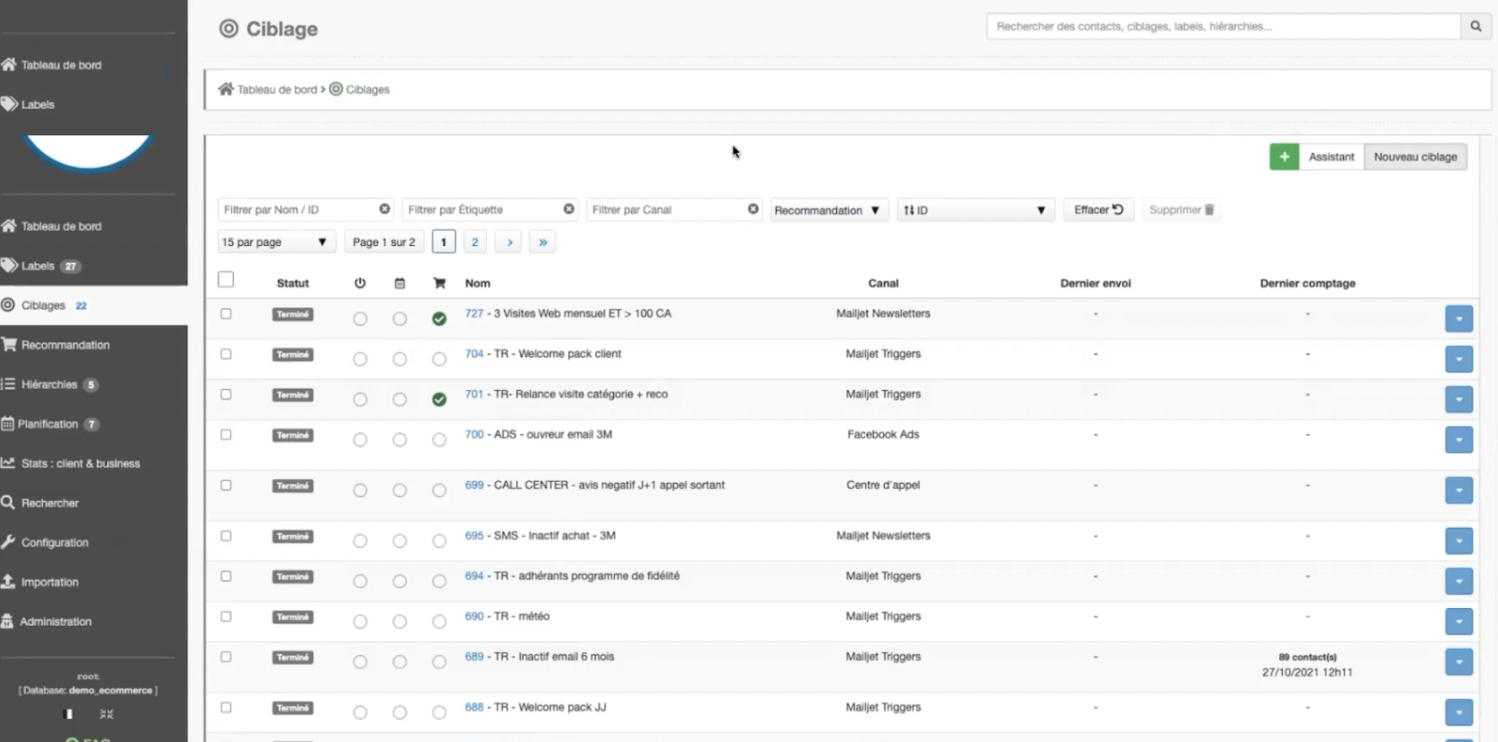Go to page 2
This screenshot has height=742, width=1498.
pos(475,242)
